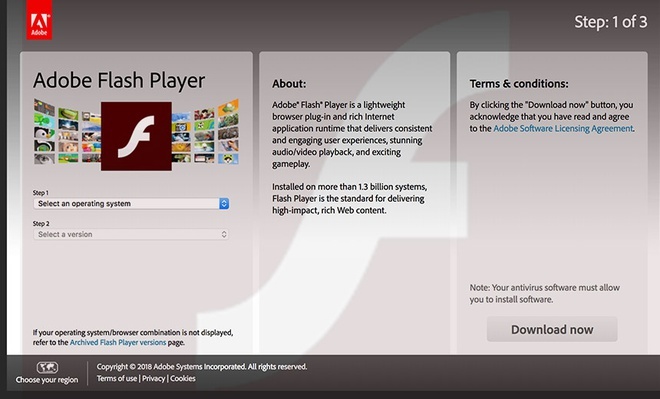Click the 'Step: 1 of 3' indicator
Image resolution: width=660 pixels, height=399 pixels.
[611, 22]
